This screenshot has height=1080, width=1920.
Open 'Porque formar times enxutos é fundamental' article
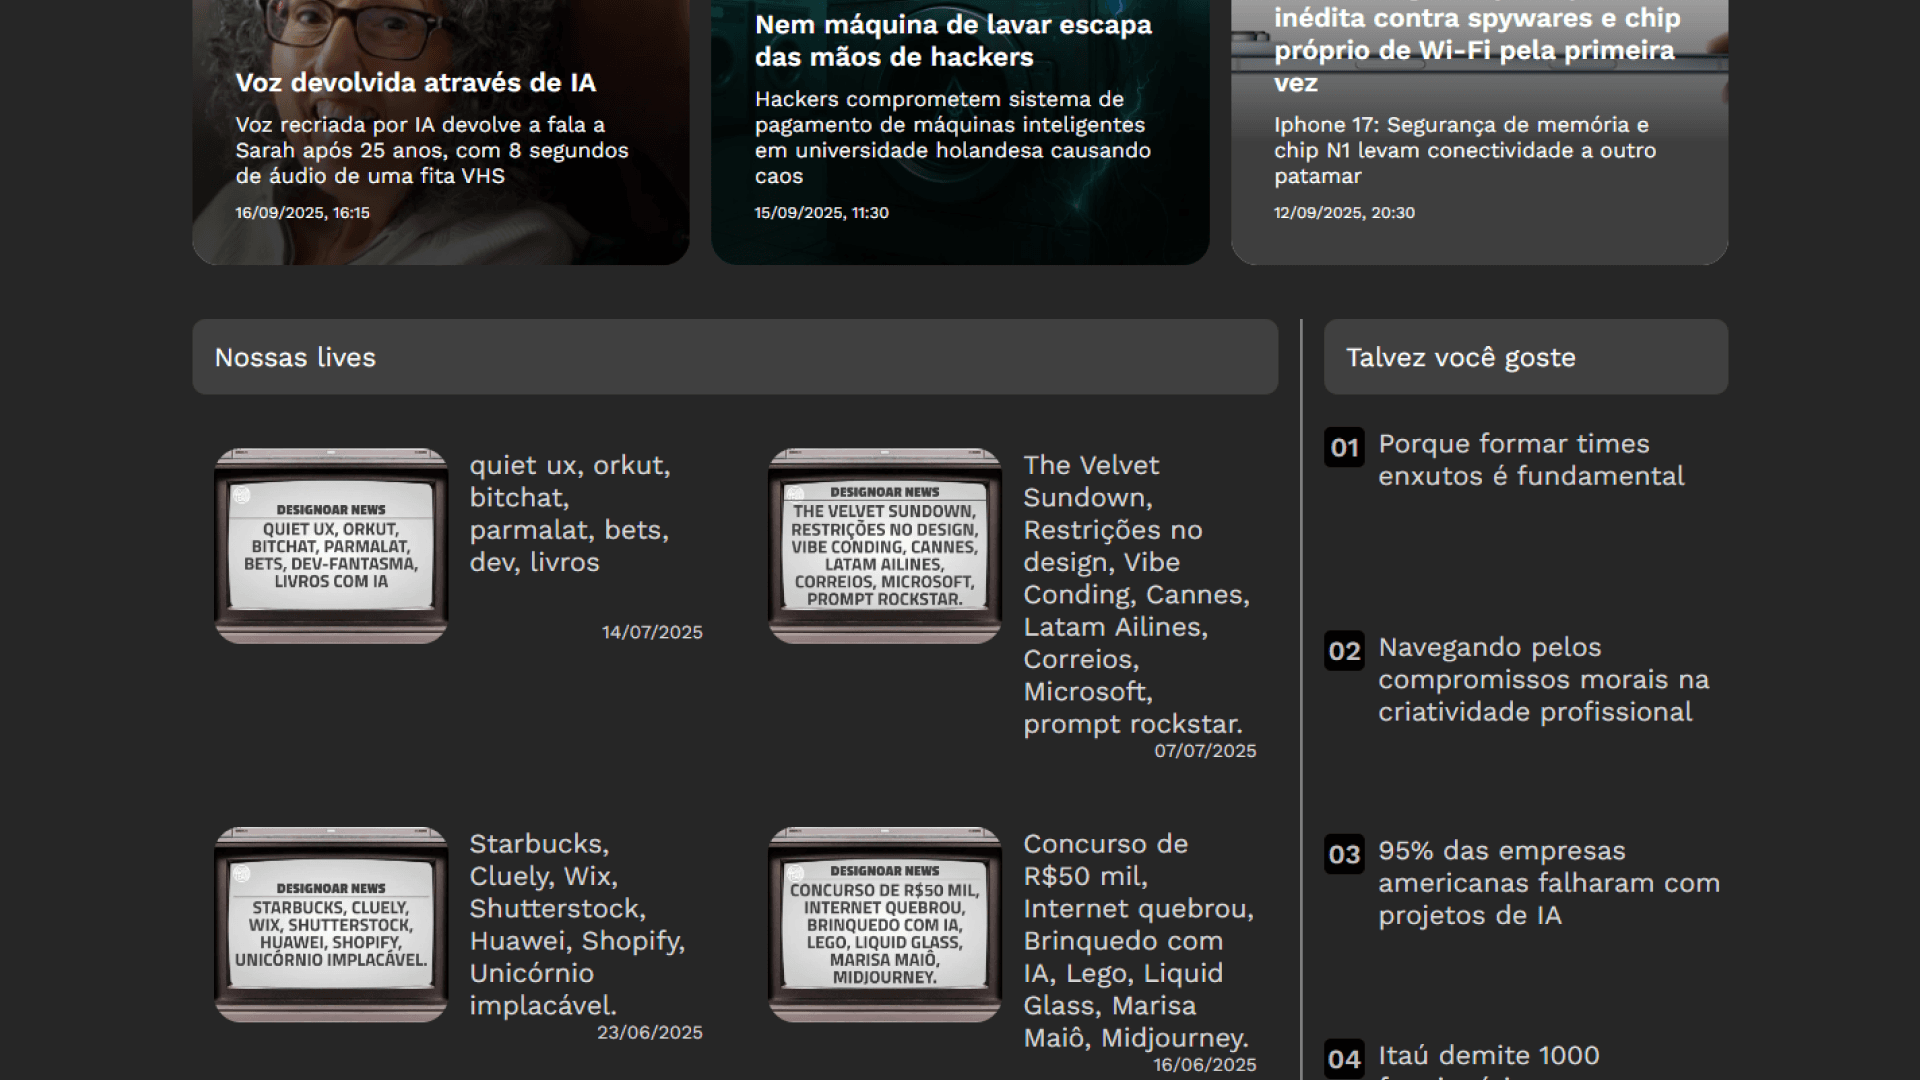point(1530,460)
